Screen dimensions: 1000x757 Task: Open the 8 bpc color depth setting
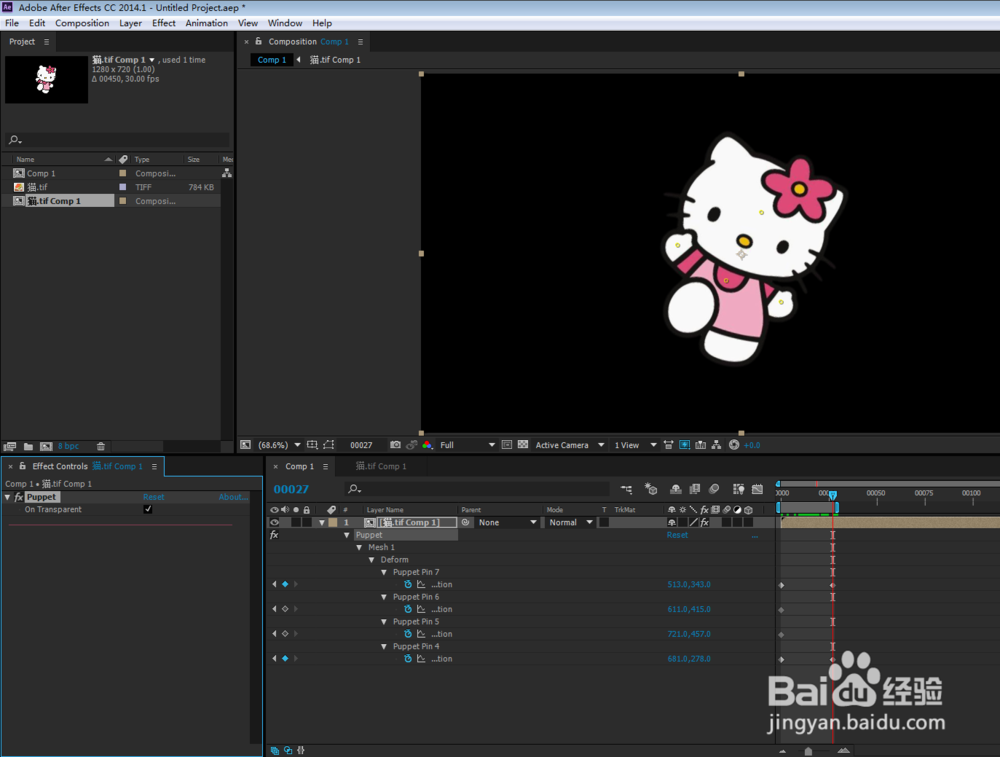(x=68, y=446)
